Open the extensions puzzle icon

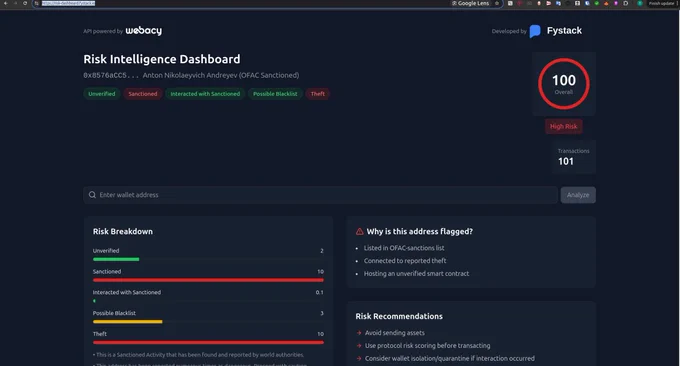(x=626, y=3)
